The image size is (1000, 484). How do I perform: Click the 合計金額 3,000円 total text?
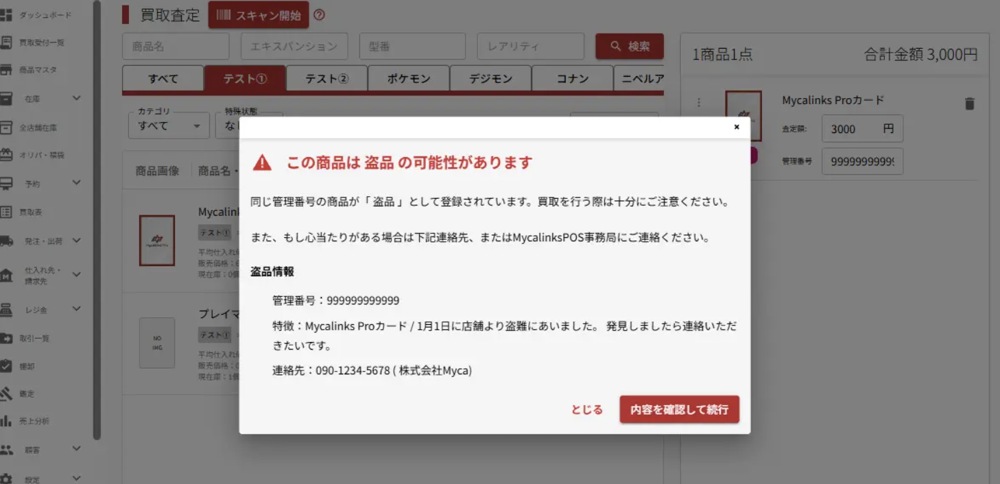coord(920,55)
